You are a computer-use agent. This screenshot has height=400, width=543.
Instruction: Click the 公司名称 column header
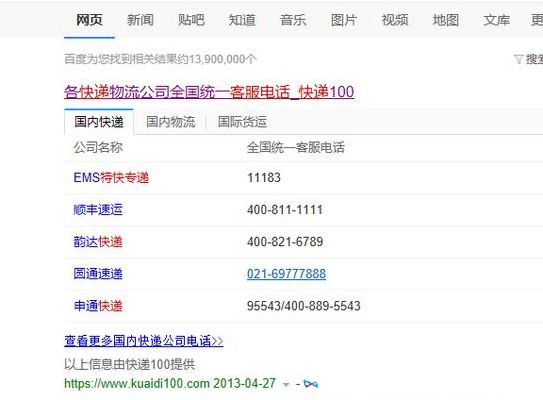click(98, 148)
